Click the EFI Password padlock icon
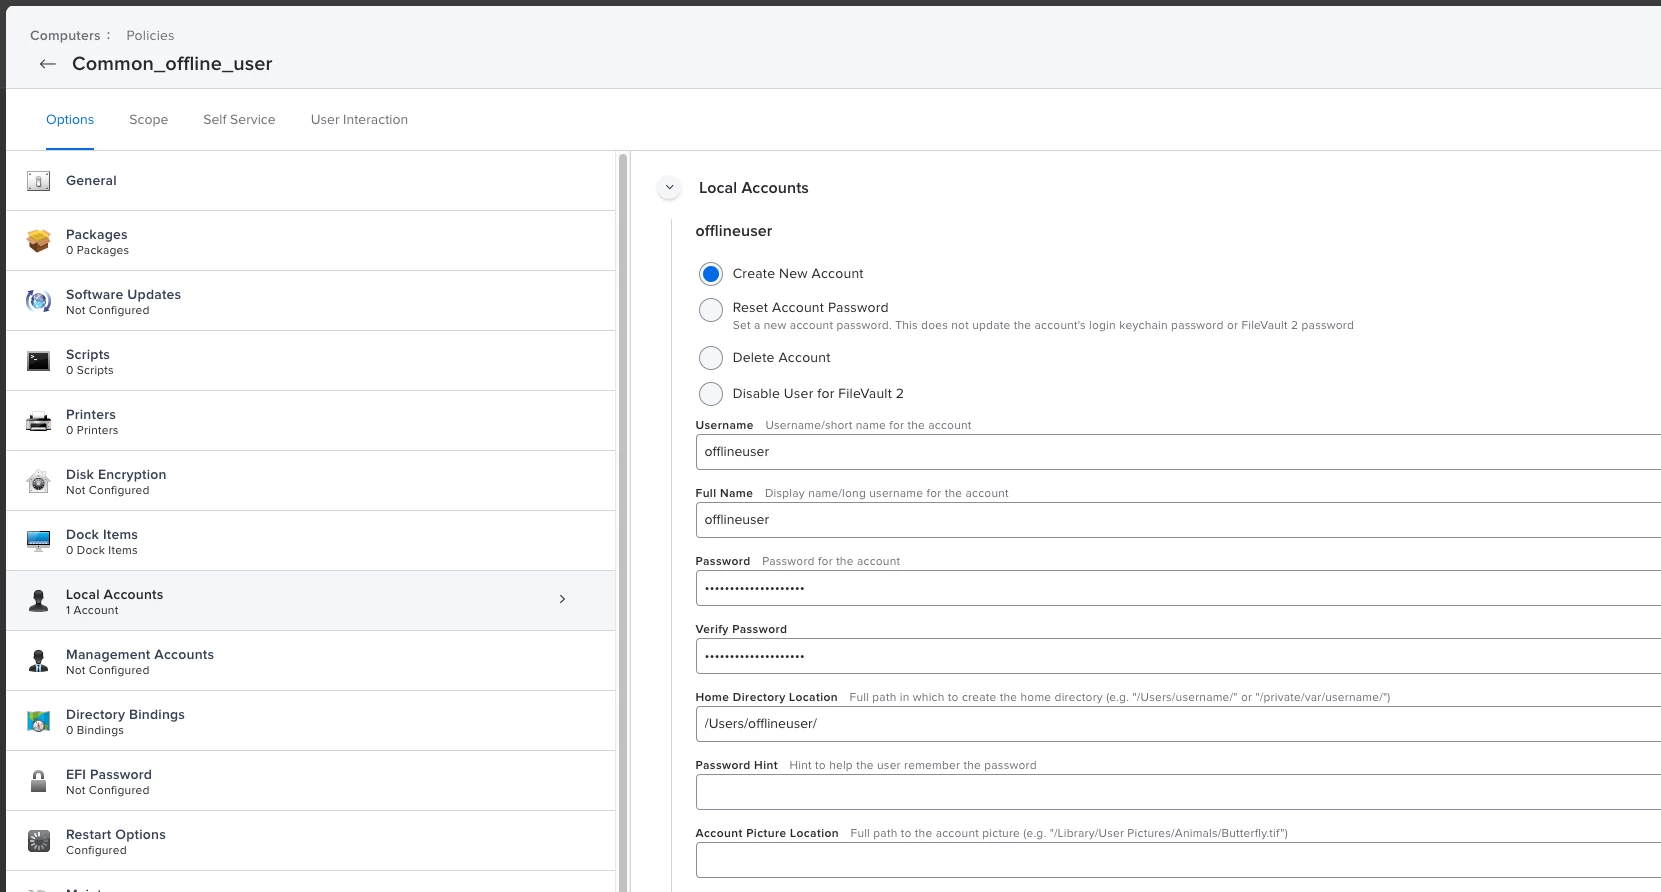The height and width of the screenshot is (892, 1661). click(x=38, y=781)
